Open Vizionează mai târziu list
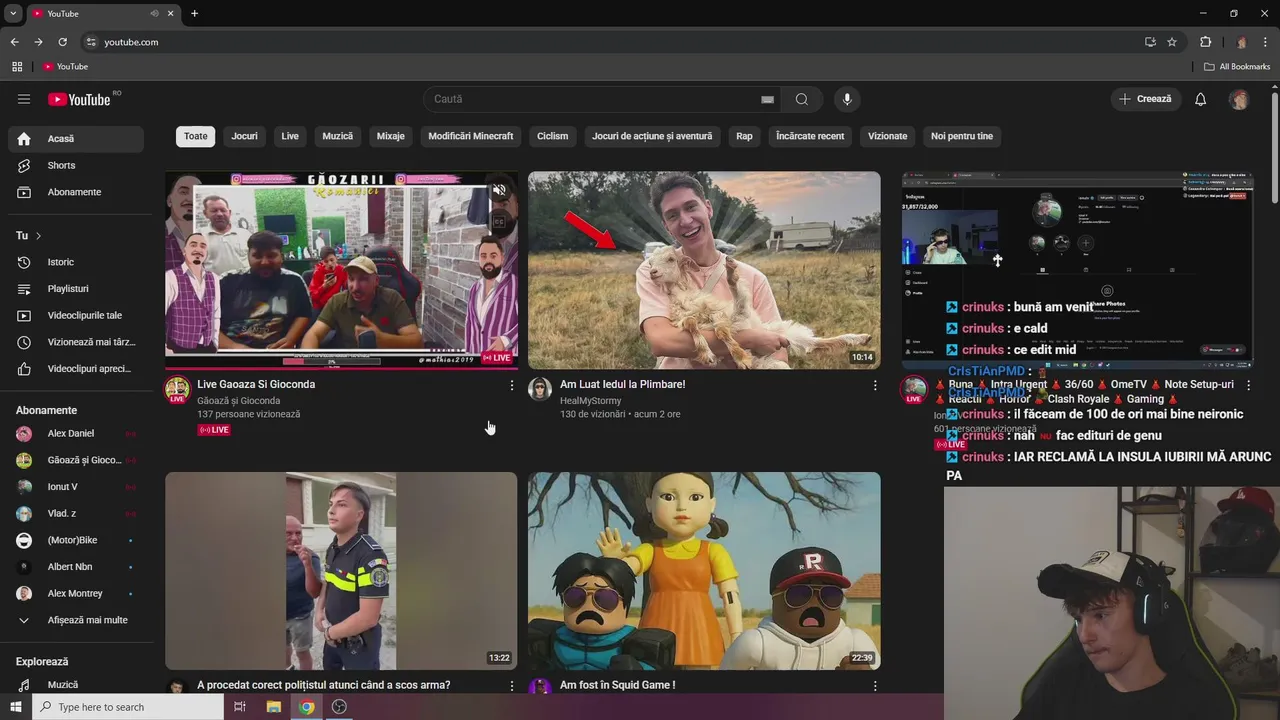Image resolution: width=1280 pixels, height=720 pixels. (x=76, y=342)
